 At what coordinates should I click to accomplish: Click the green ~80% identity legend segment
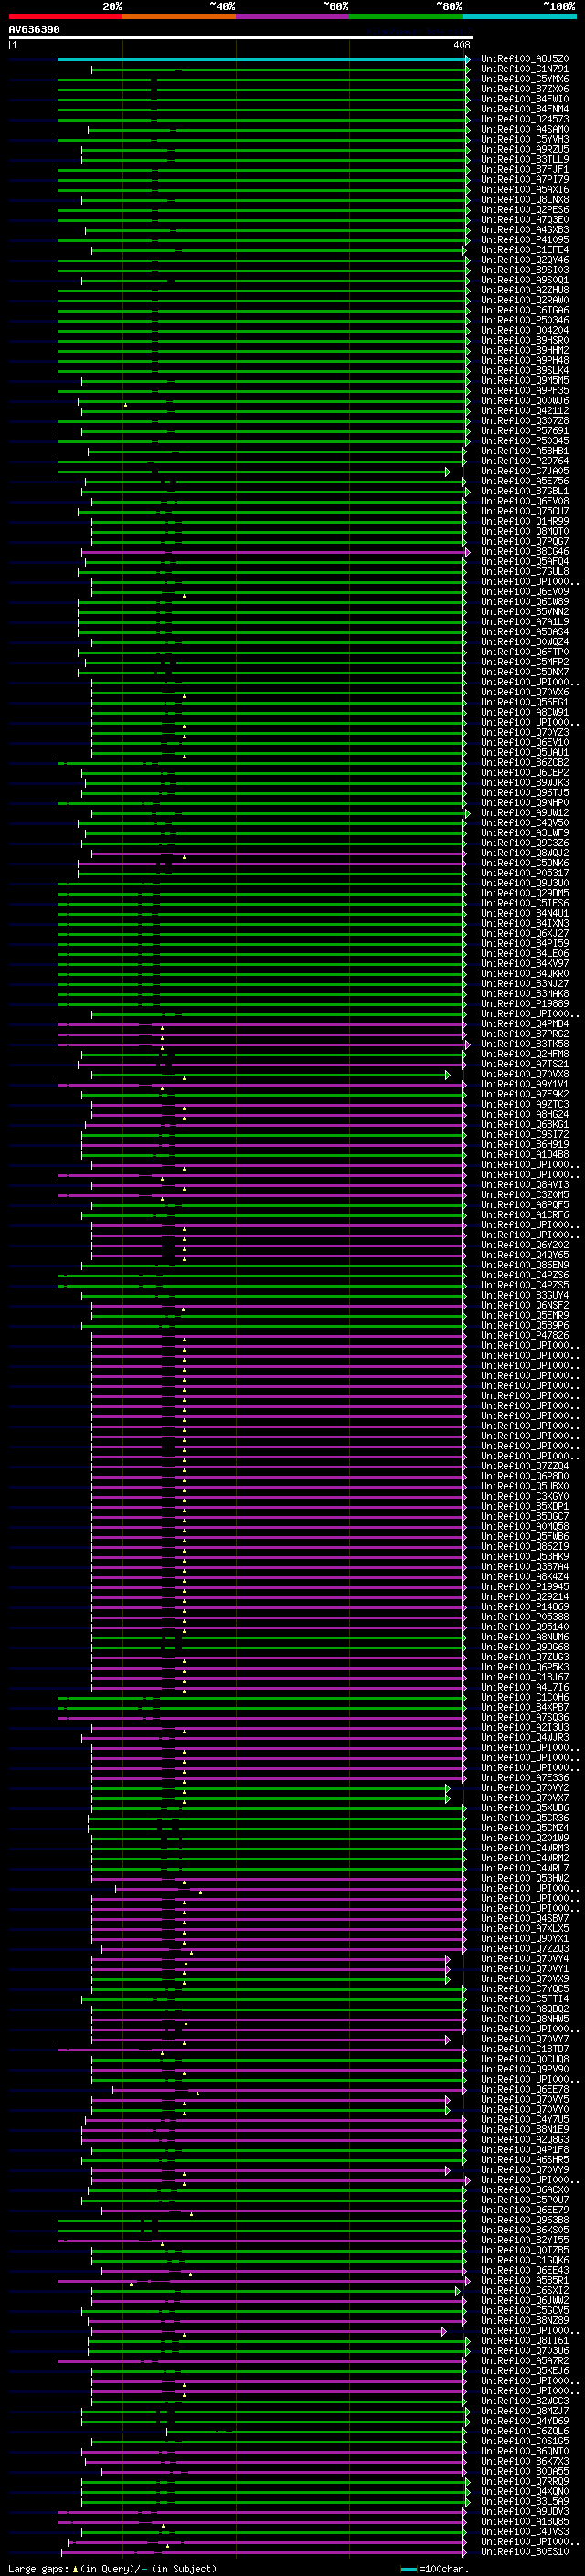coord(405,16)
